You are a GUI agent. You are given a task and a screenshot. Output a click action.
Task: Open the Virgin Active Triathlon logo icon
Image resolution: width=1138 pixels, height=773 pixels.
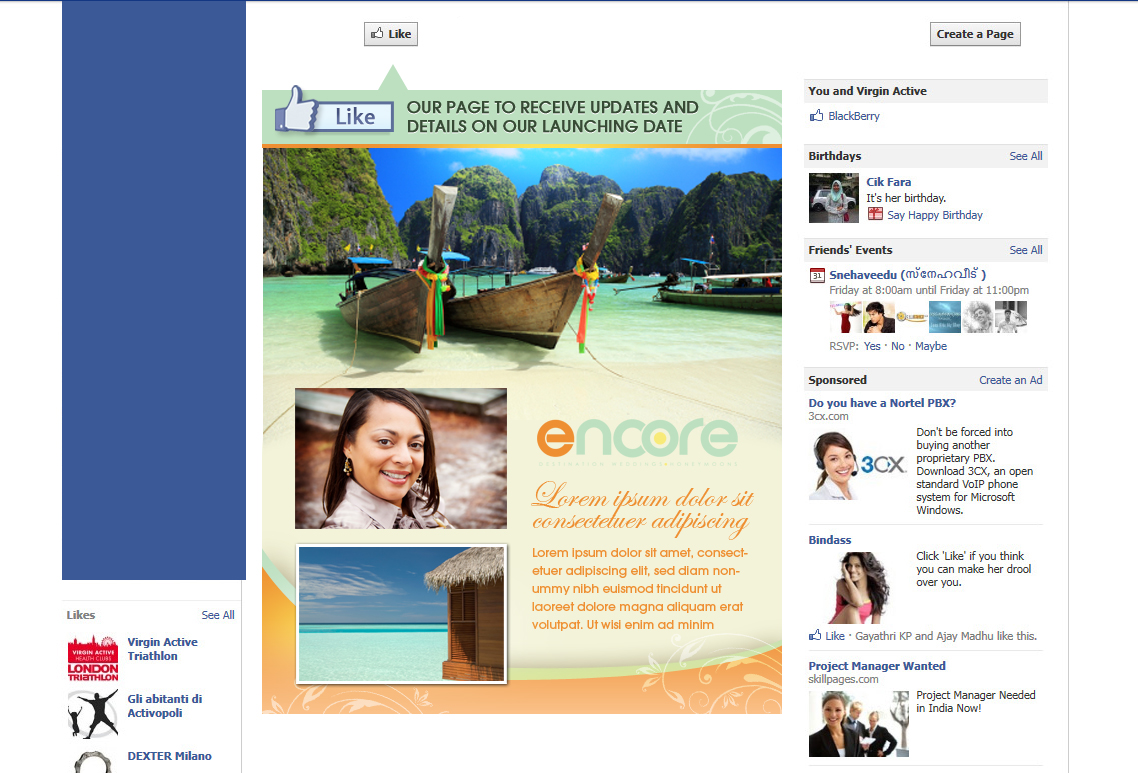(92, 656)
